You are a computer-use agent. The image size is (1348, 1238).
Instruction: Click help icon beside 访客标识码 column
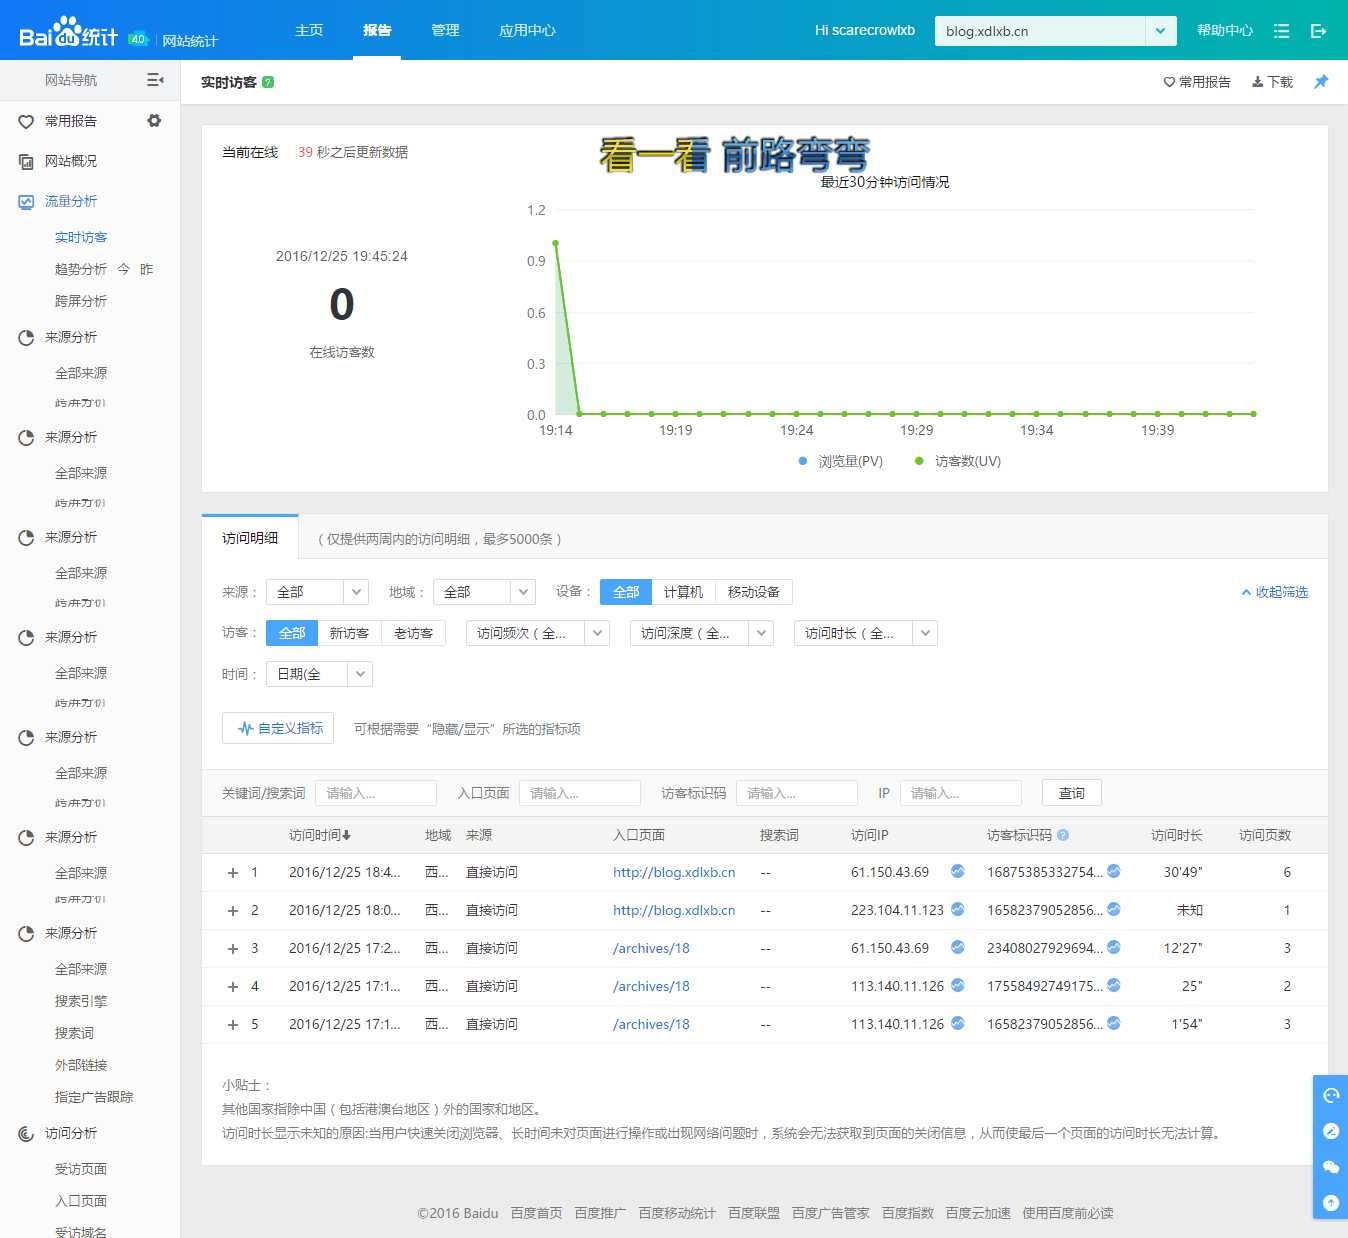[x=1063, y=835]
